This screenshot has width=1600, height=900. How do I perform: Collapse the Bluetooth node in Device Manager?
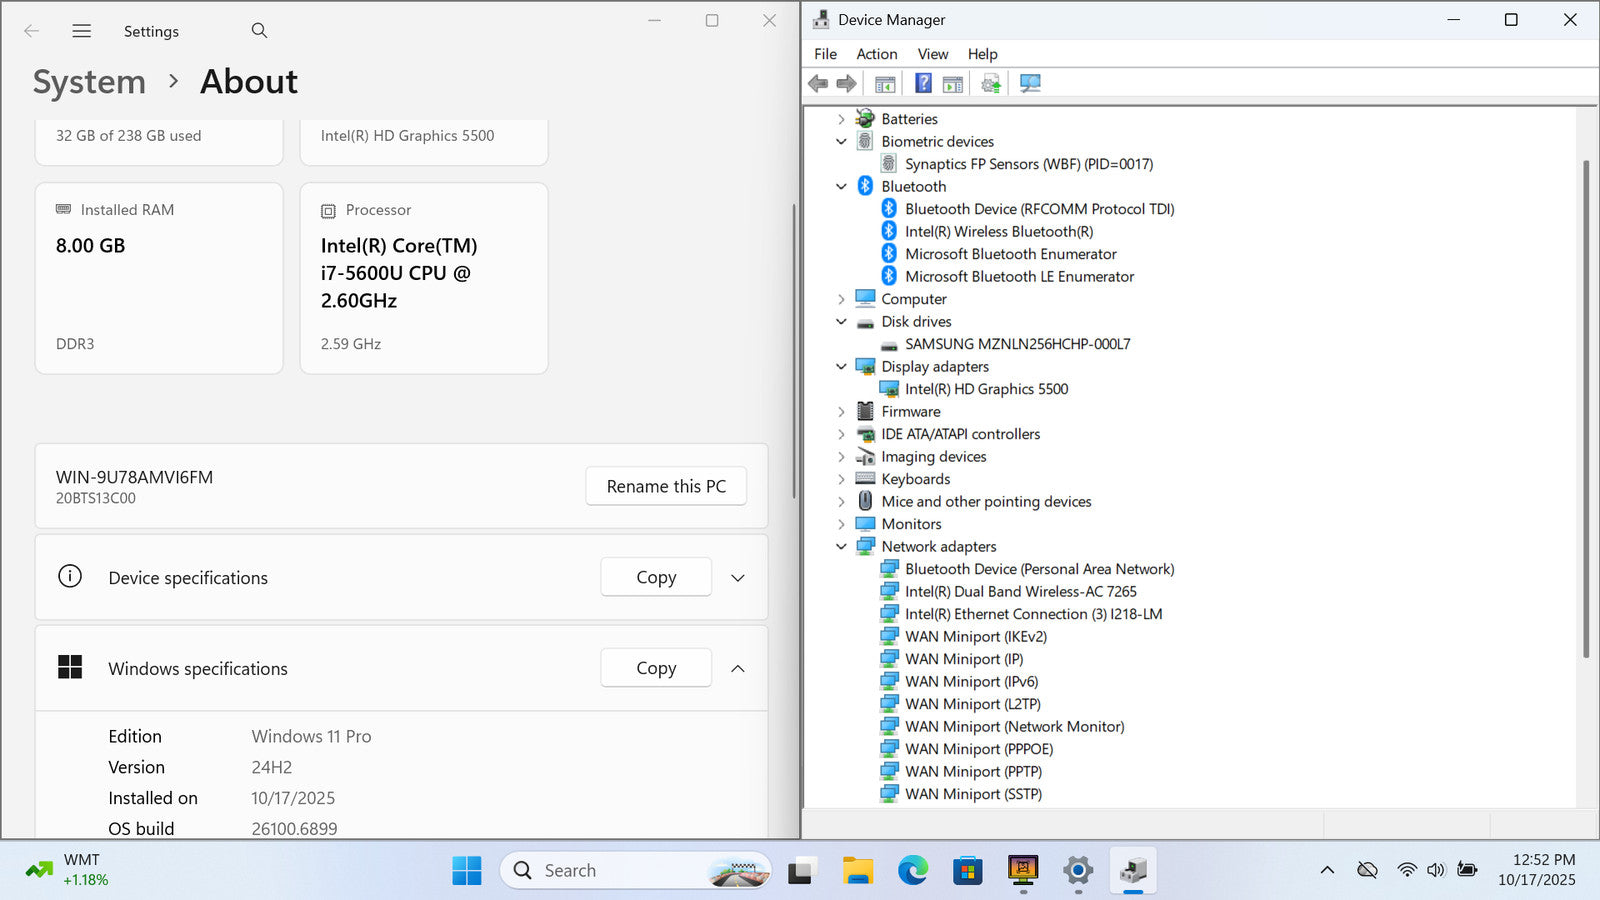point(841,186)
